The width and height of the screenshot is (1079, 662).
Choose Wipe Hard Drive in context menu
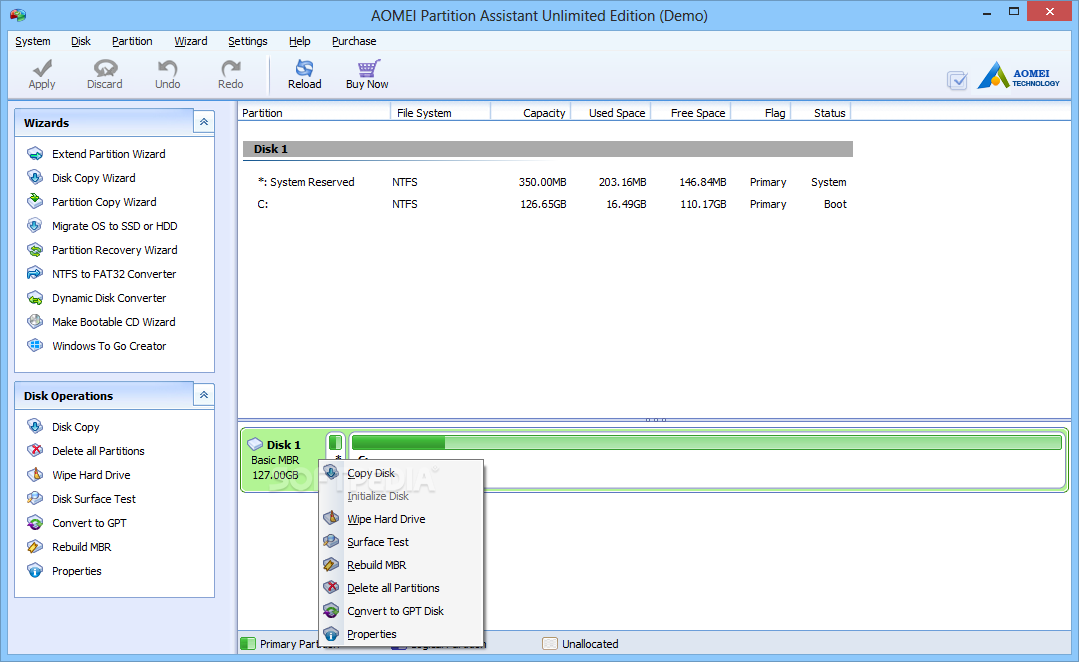click(x=402, y=519)
